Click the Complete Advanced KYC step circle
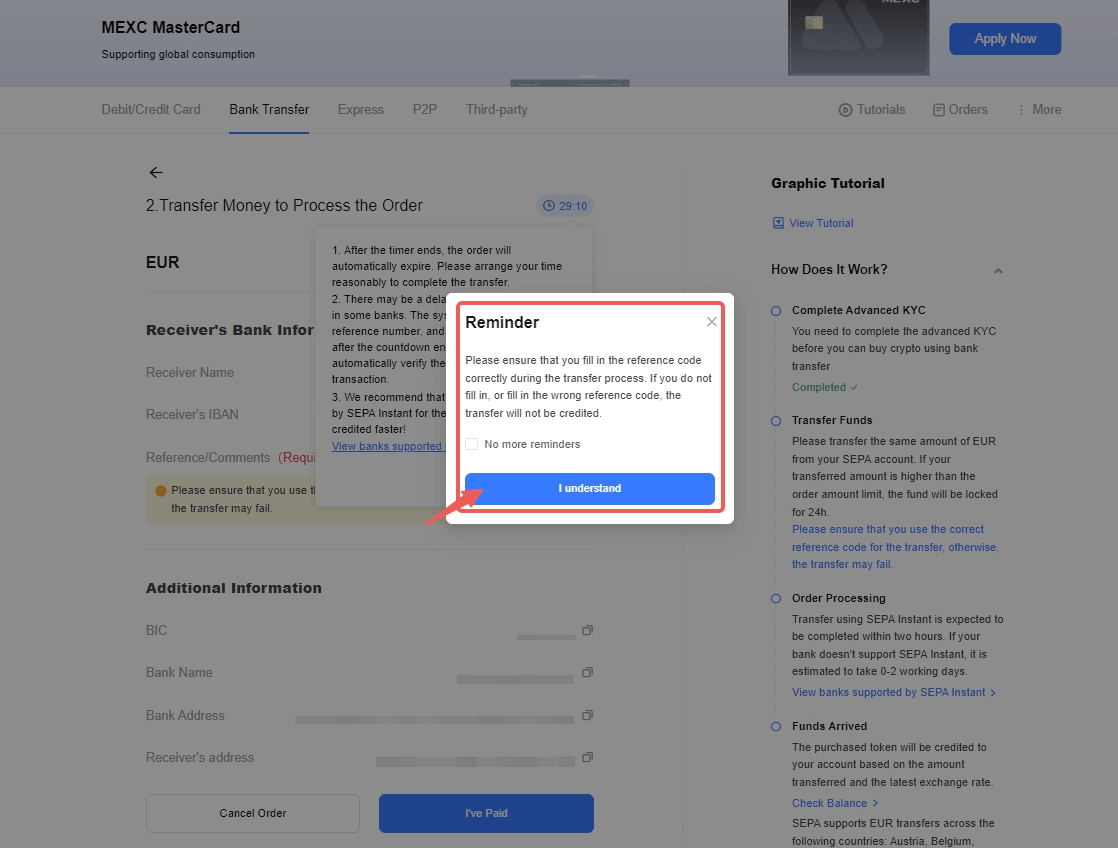The image size is (1118, 848). (776, 311)
